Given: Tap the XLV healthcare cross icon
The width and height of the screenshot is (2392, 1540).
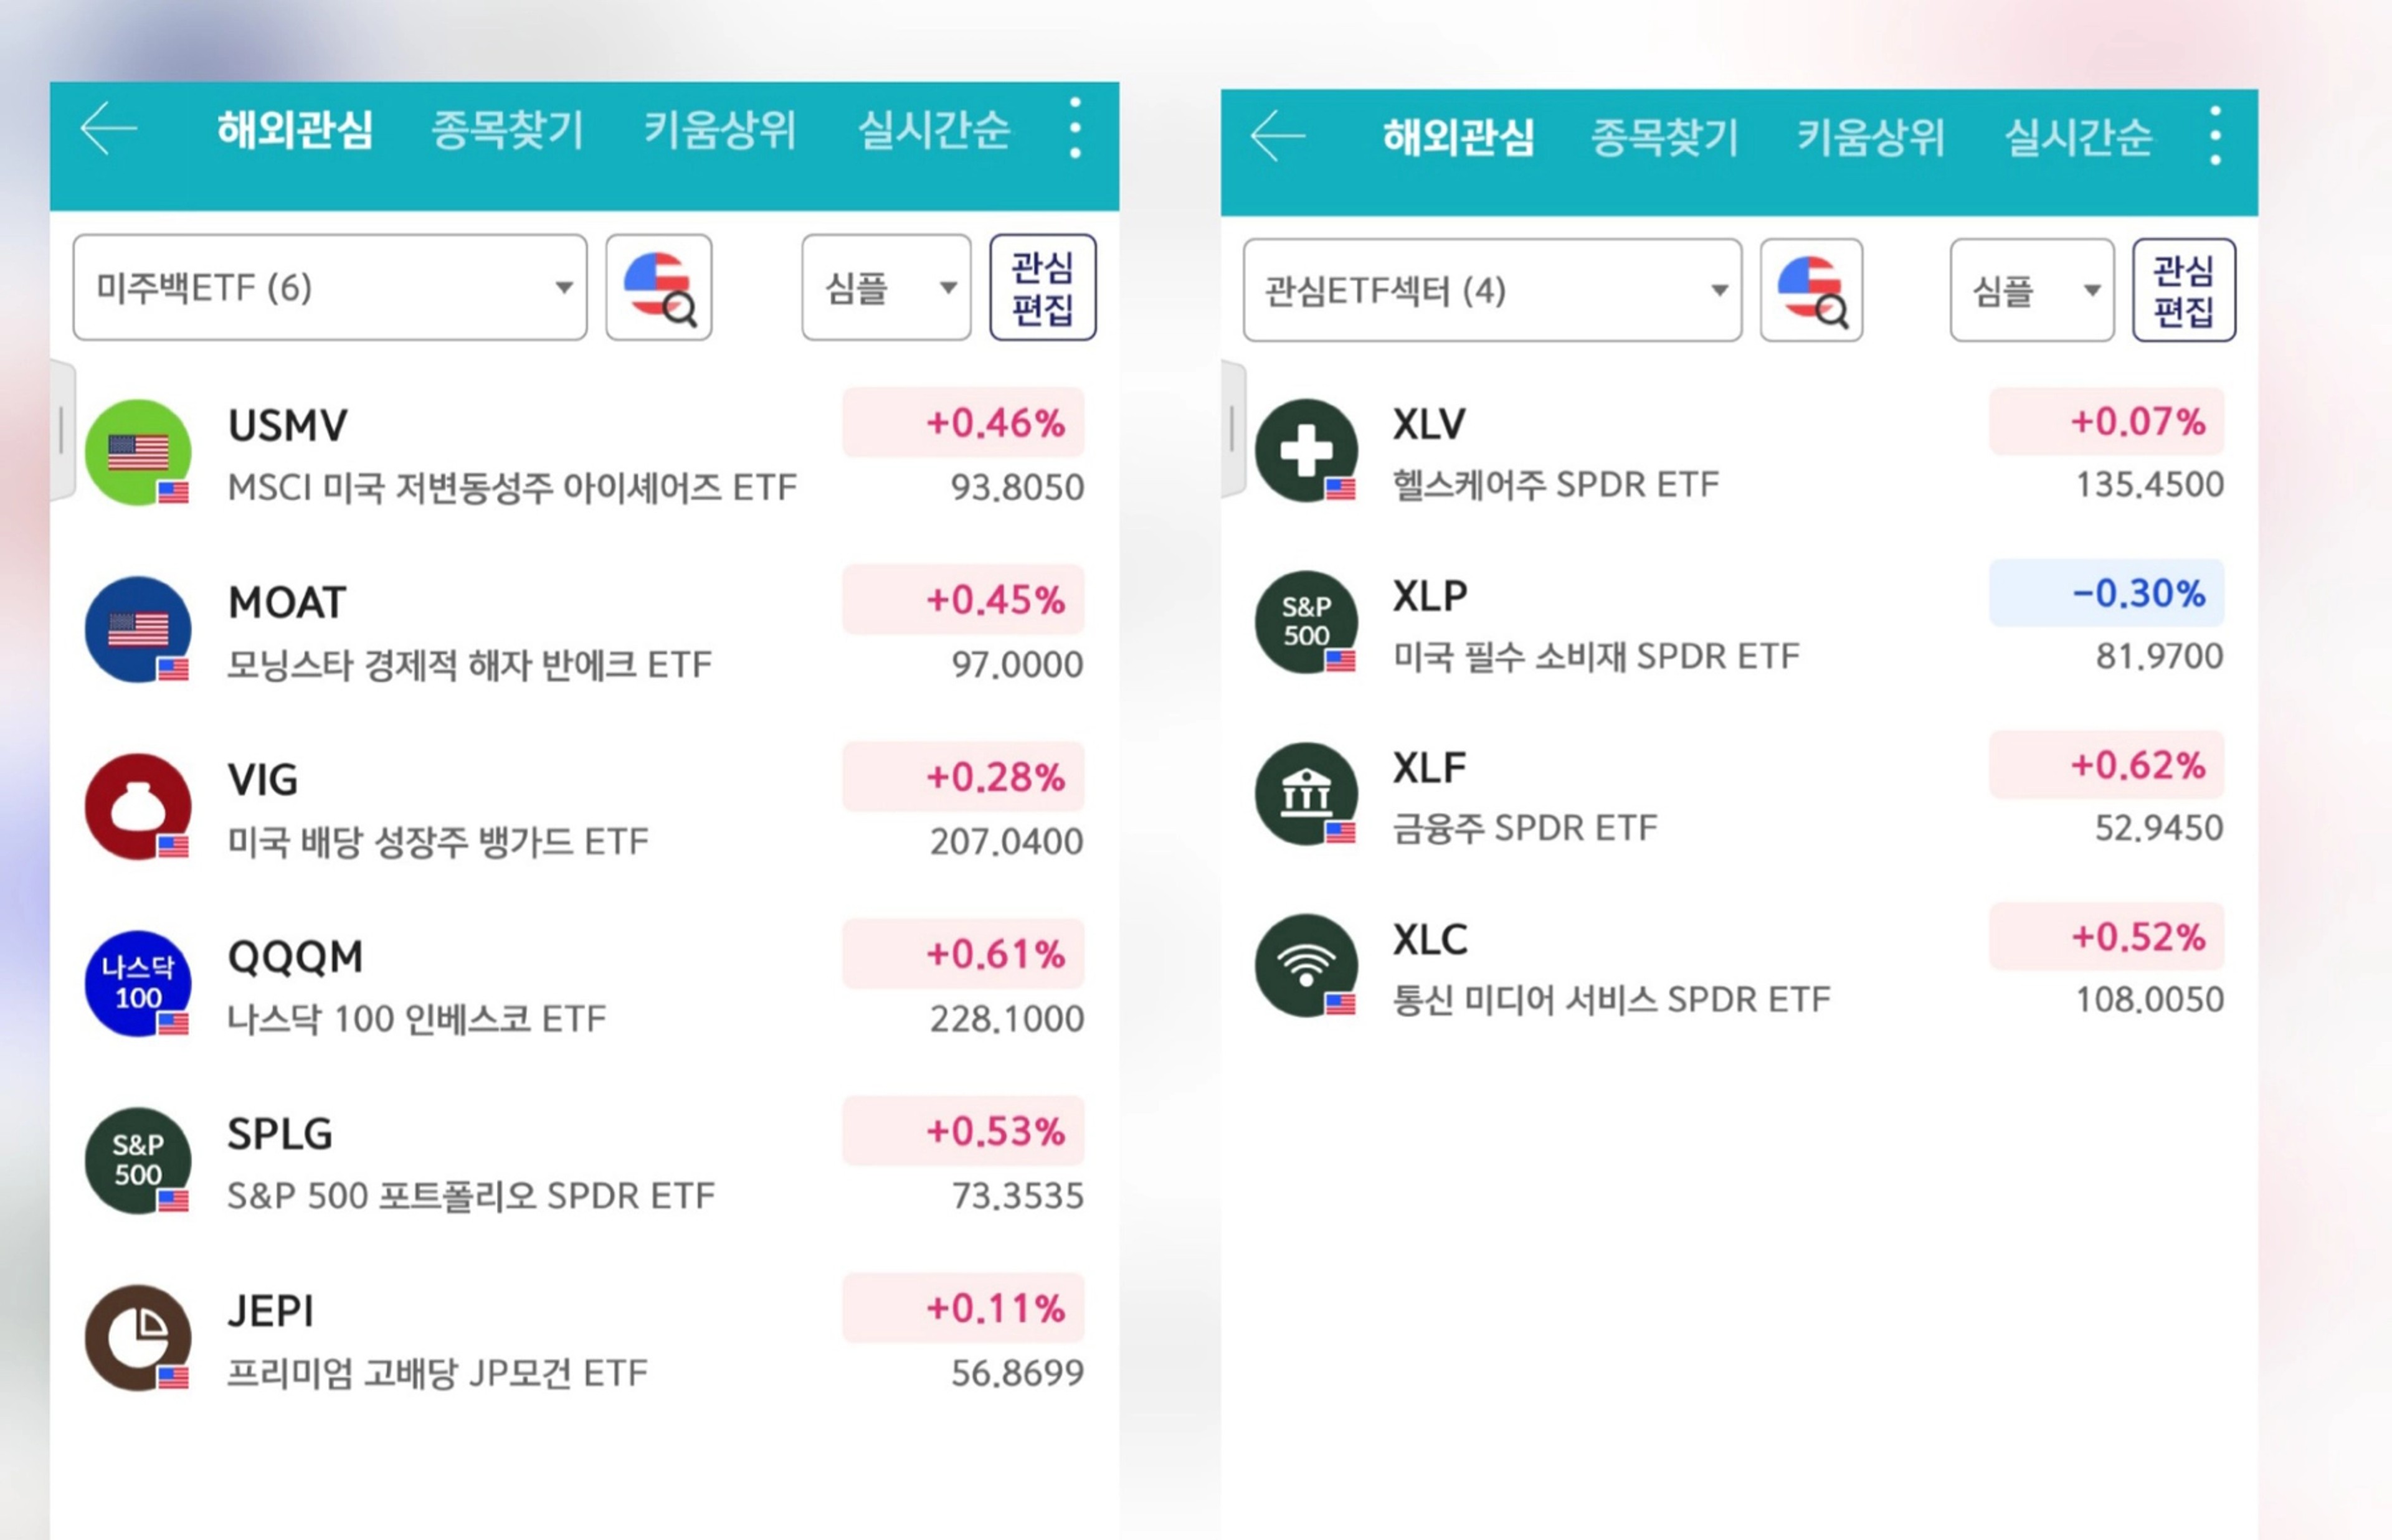Looking at the screenshot, I should click(x=1306, y=450).
